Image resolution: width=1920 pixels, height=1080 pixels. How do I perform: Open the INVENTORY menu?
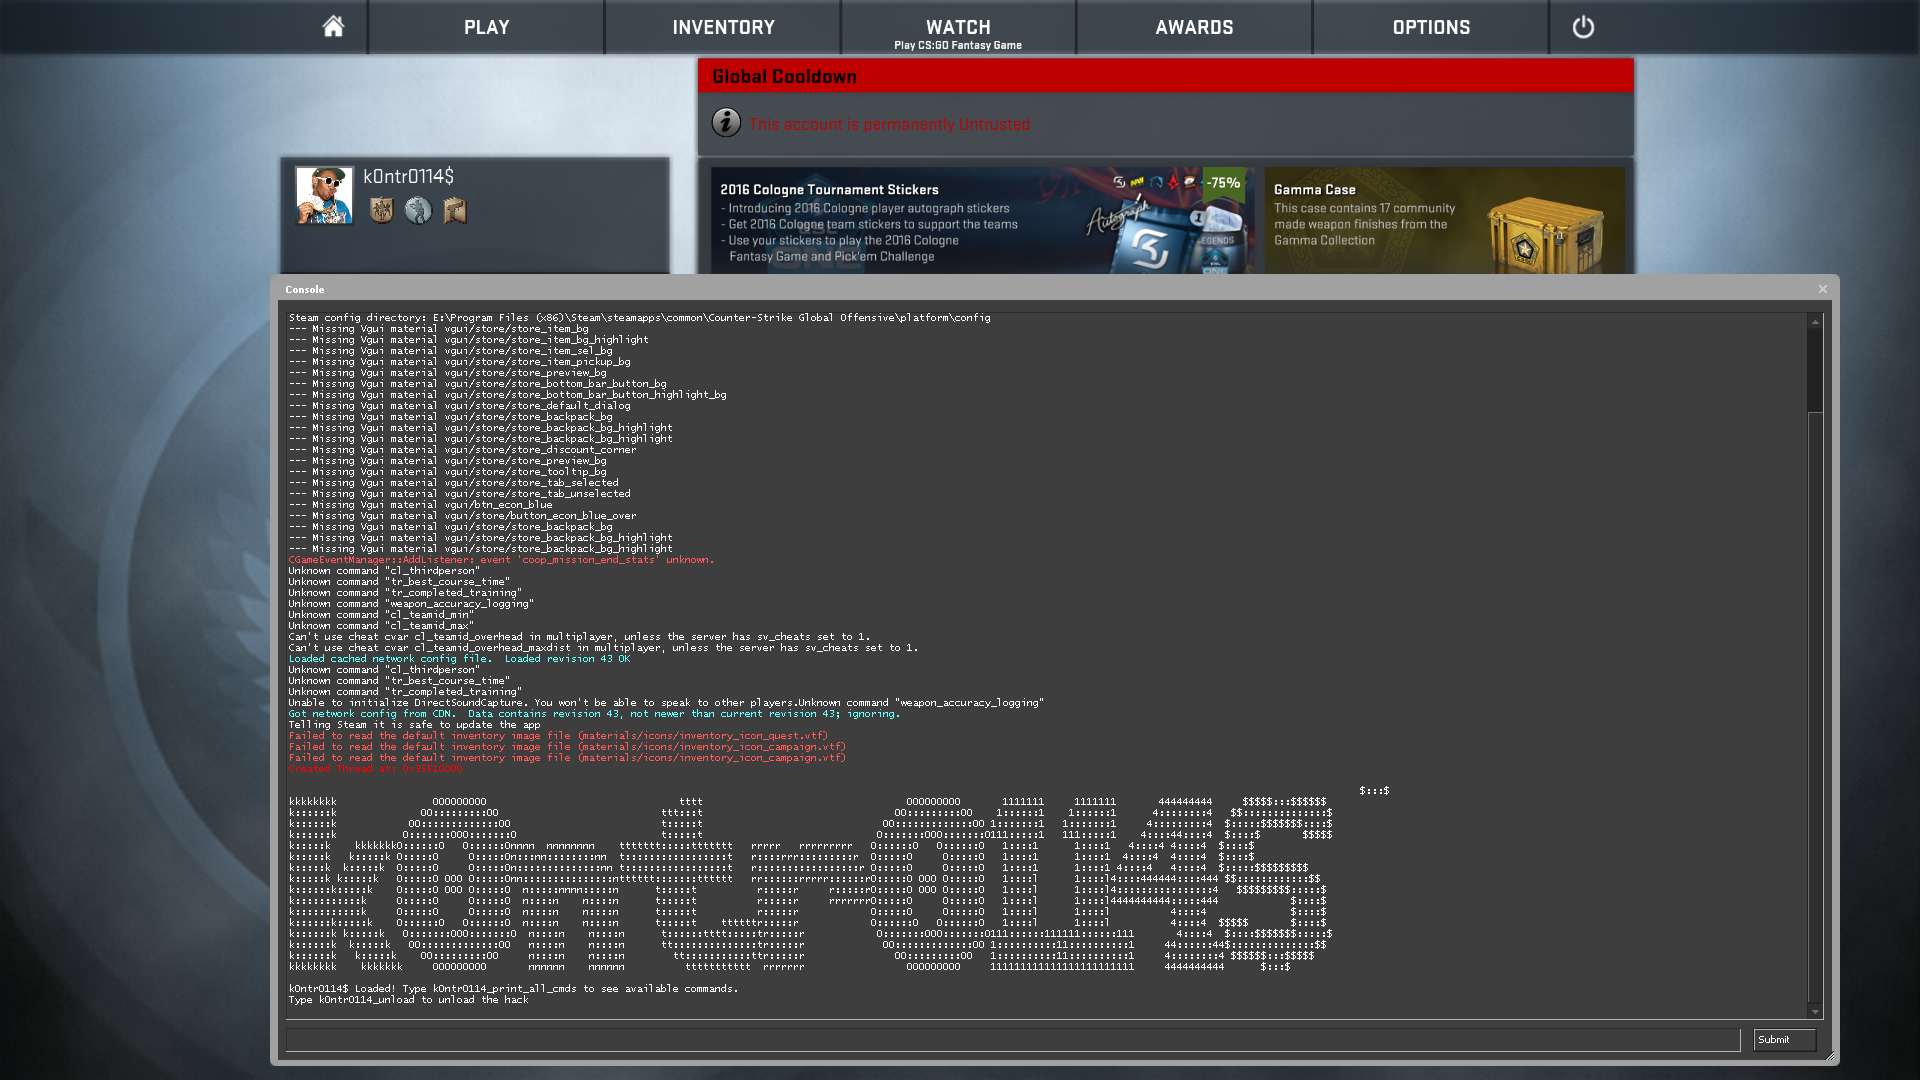[x=723, y=27]
